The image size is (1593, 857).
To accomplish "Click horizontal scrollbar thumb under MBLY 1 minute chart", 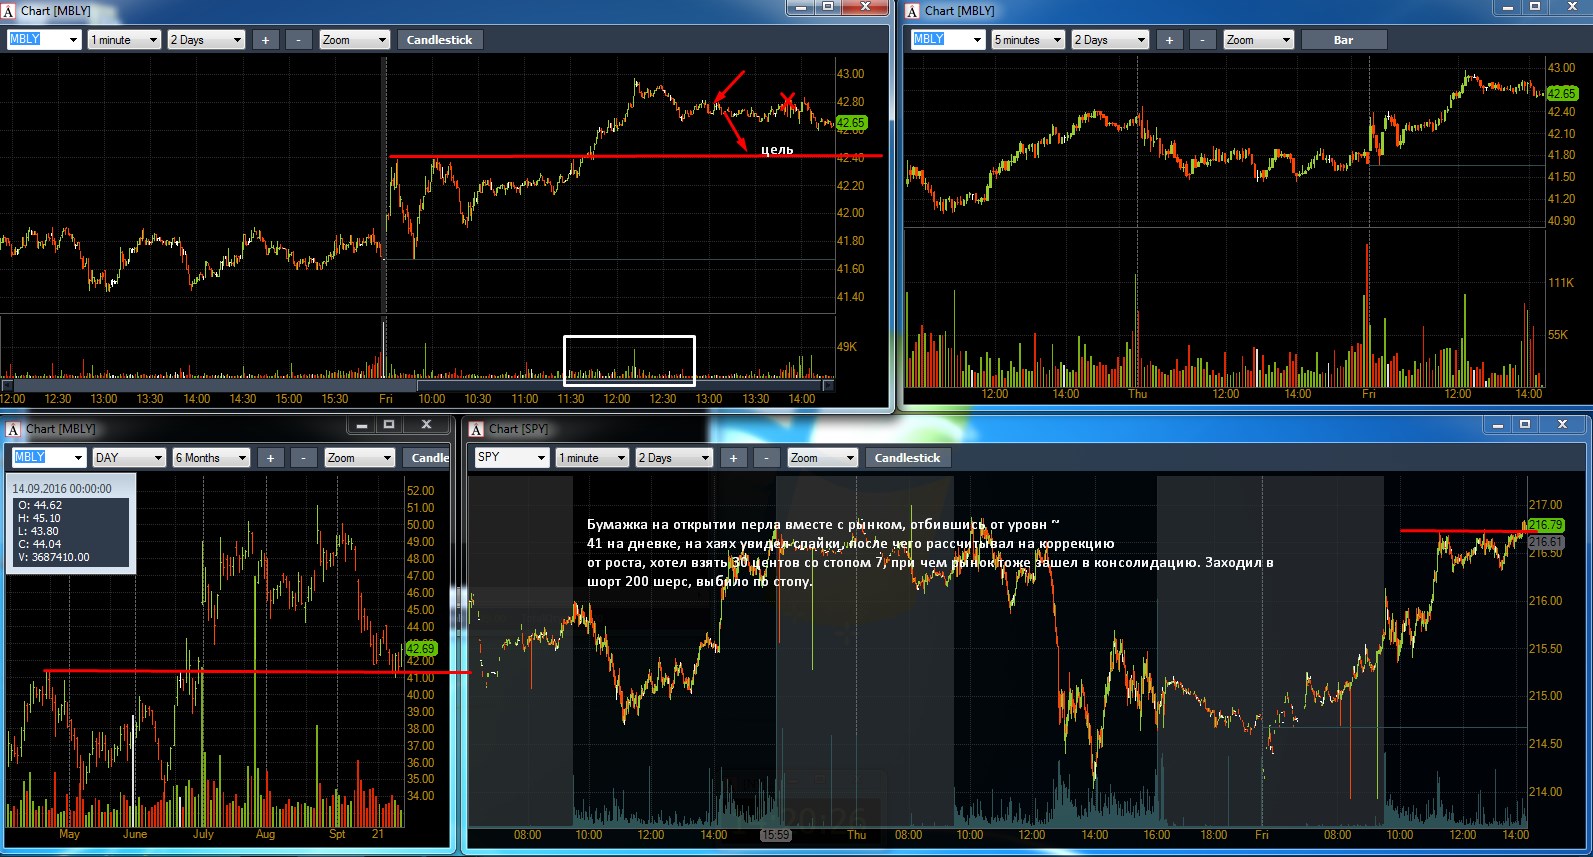I will pyautogui.click(x=619, y=385).
